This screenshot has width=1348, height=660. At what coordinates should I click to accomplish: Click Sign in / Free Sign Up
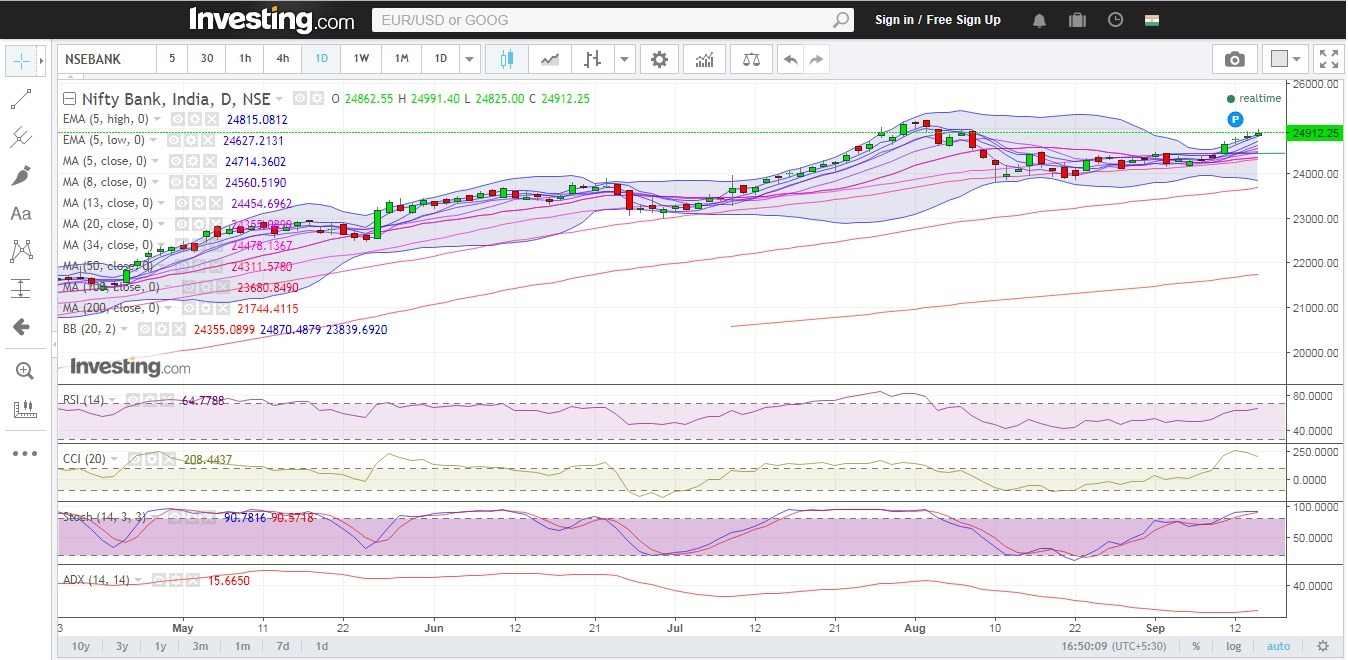[938, 20]
